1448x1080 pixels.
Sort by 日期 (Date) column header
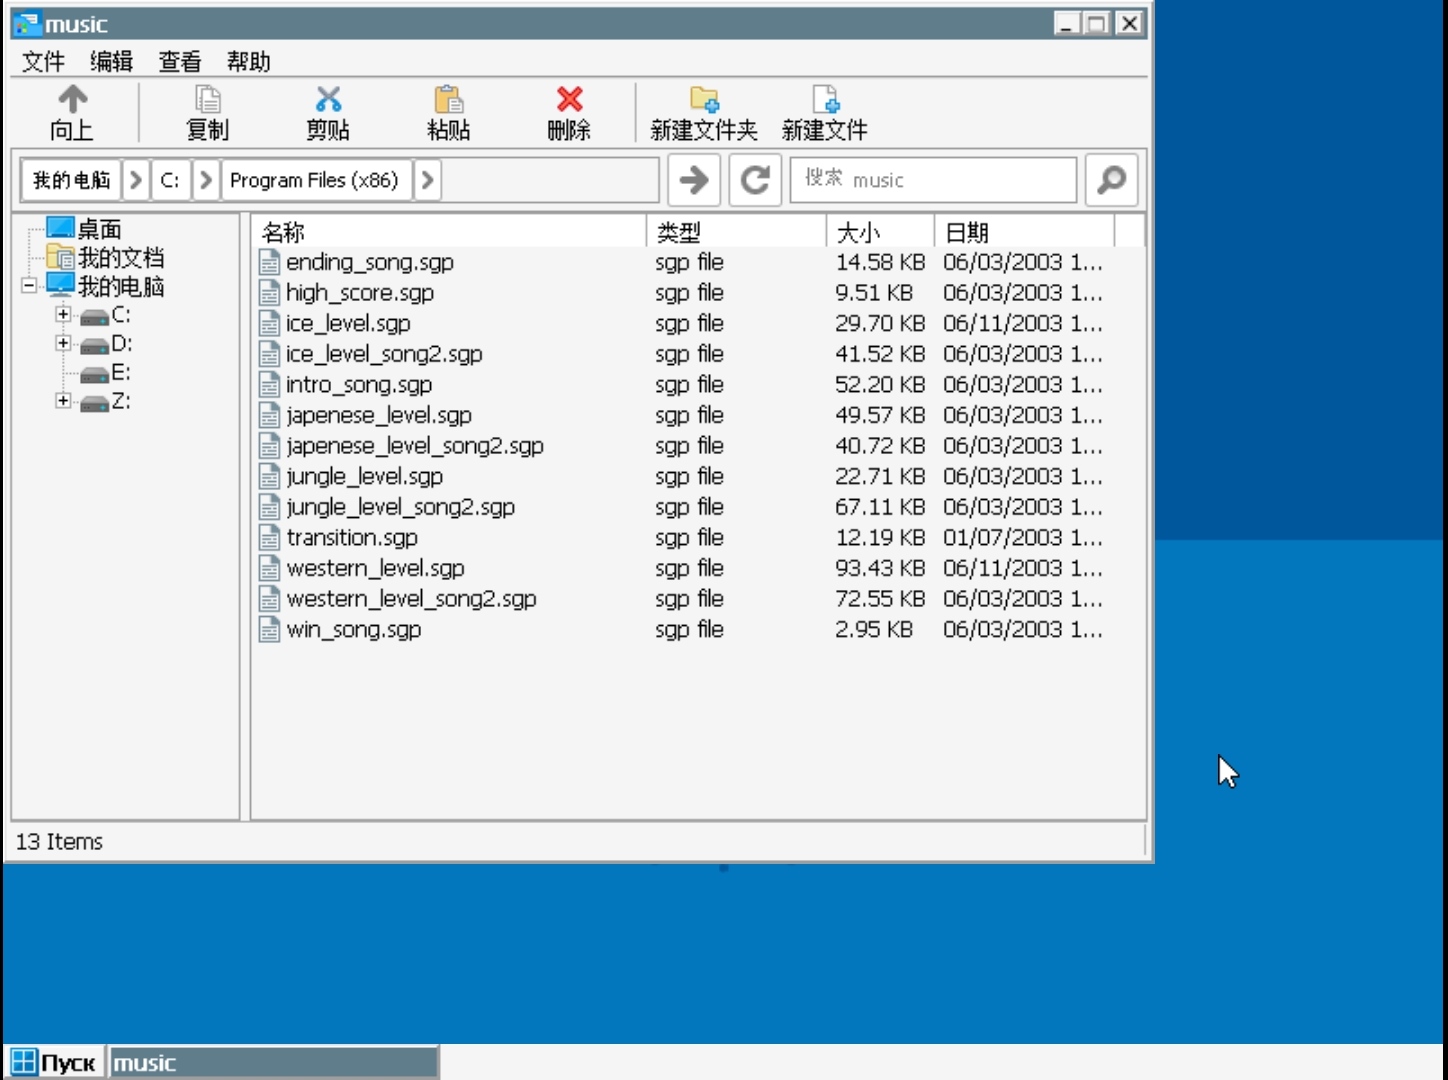point(1024,233)
